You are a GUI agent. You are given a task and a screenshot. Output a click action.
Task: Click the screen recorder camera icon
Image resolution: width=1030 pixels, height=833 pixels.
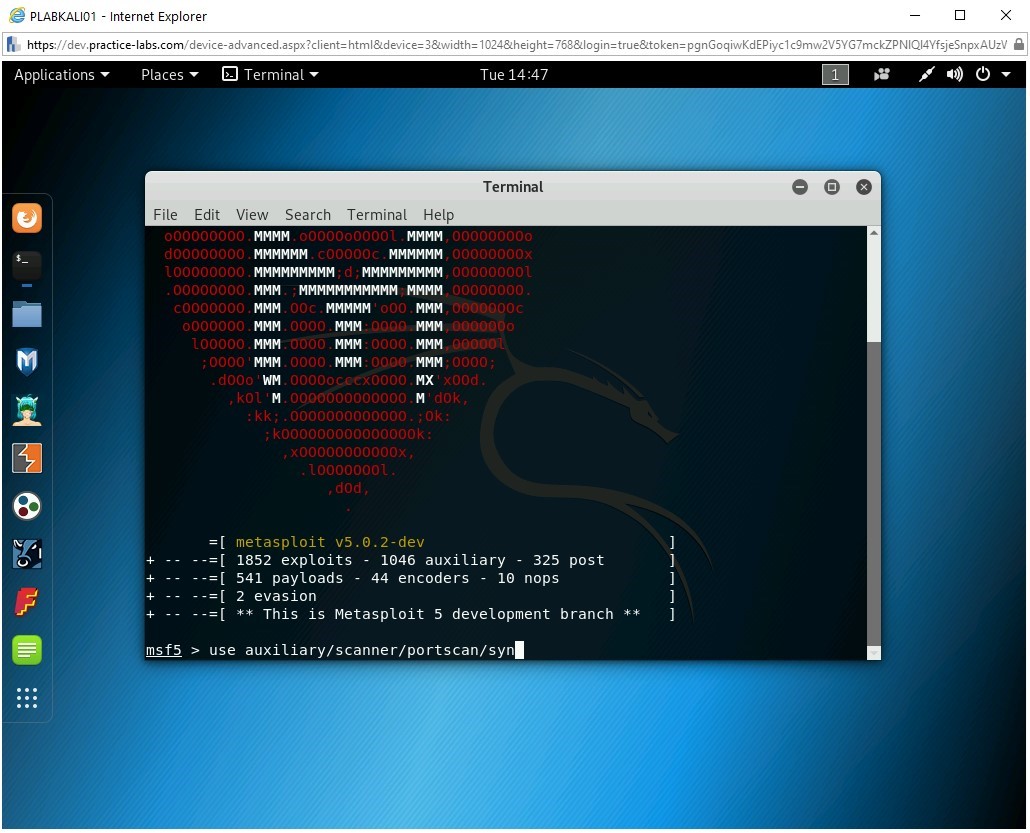[x=882, y=75]
